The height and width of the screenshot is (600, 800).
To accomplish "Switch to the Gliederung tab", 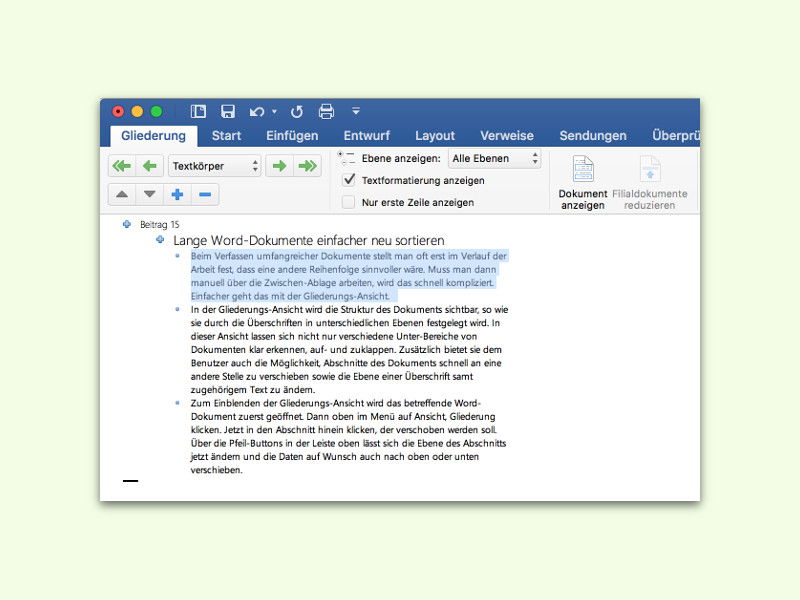I will [x=154, y=136].
